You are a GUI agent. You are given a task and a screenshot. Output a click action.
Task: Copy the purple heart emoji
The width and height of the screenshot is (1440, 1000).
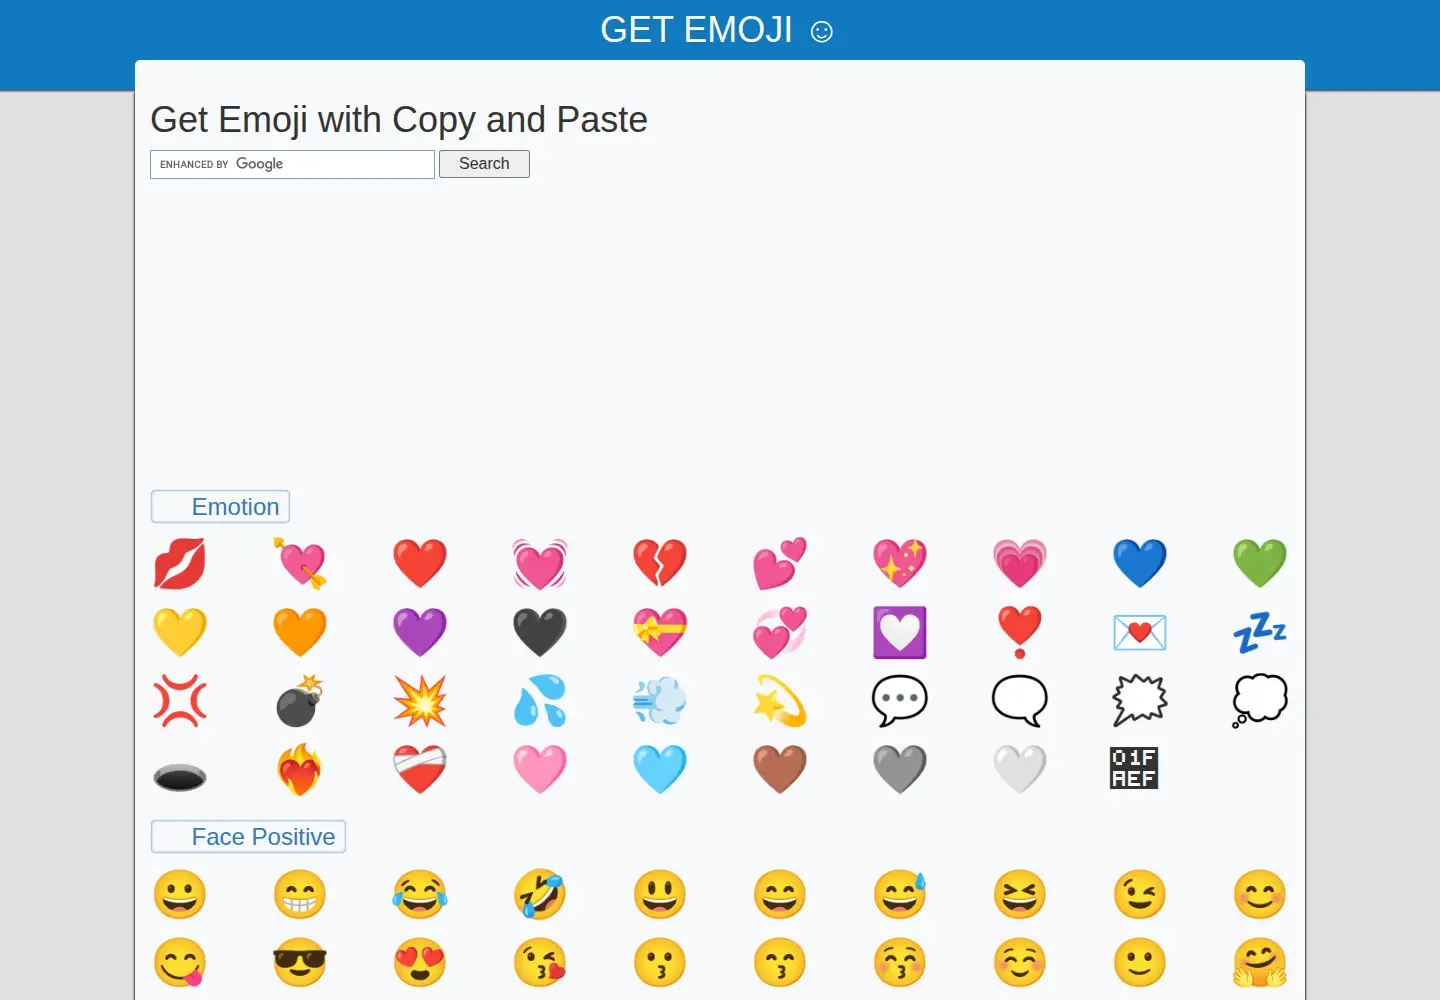[420, 632]
